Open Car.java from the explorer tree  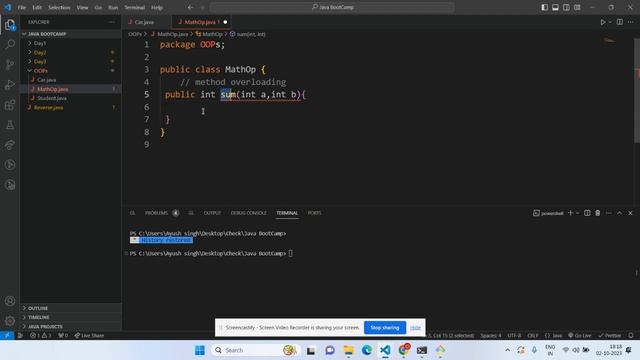point(47,80)
